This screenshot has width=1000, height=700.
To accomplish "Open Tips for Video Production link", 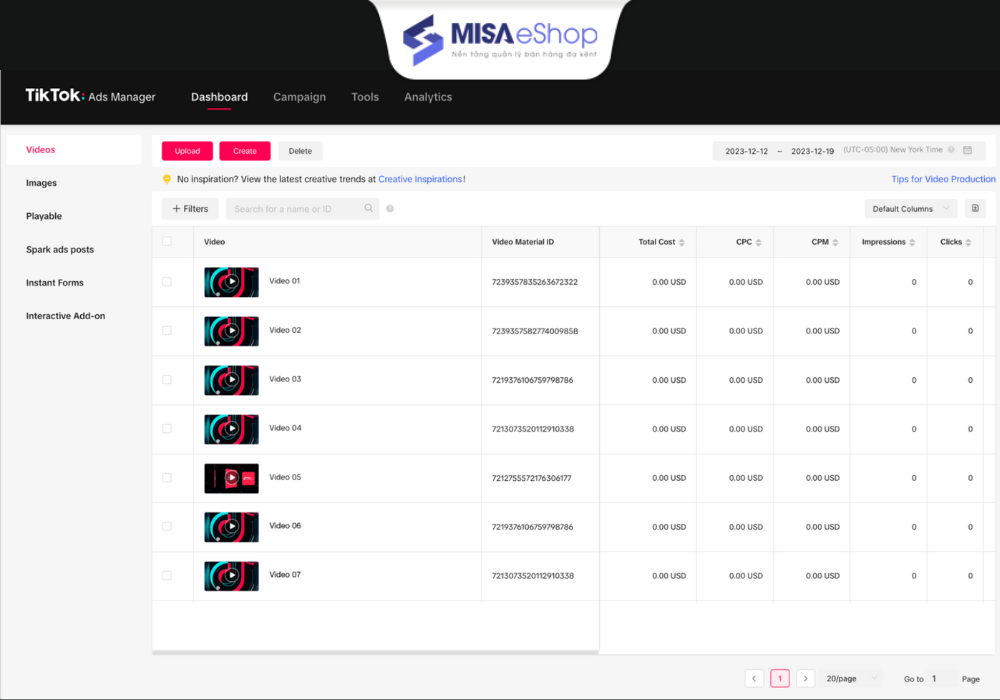I will [943, 179].
